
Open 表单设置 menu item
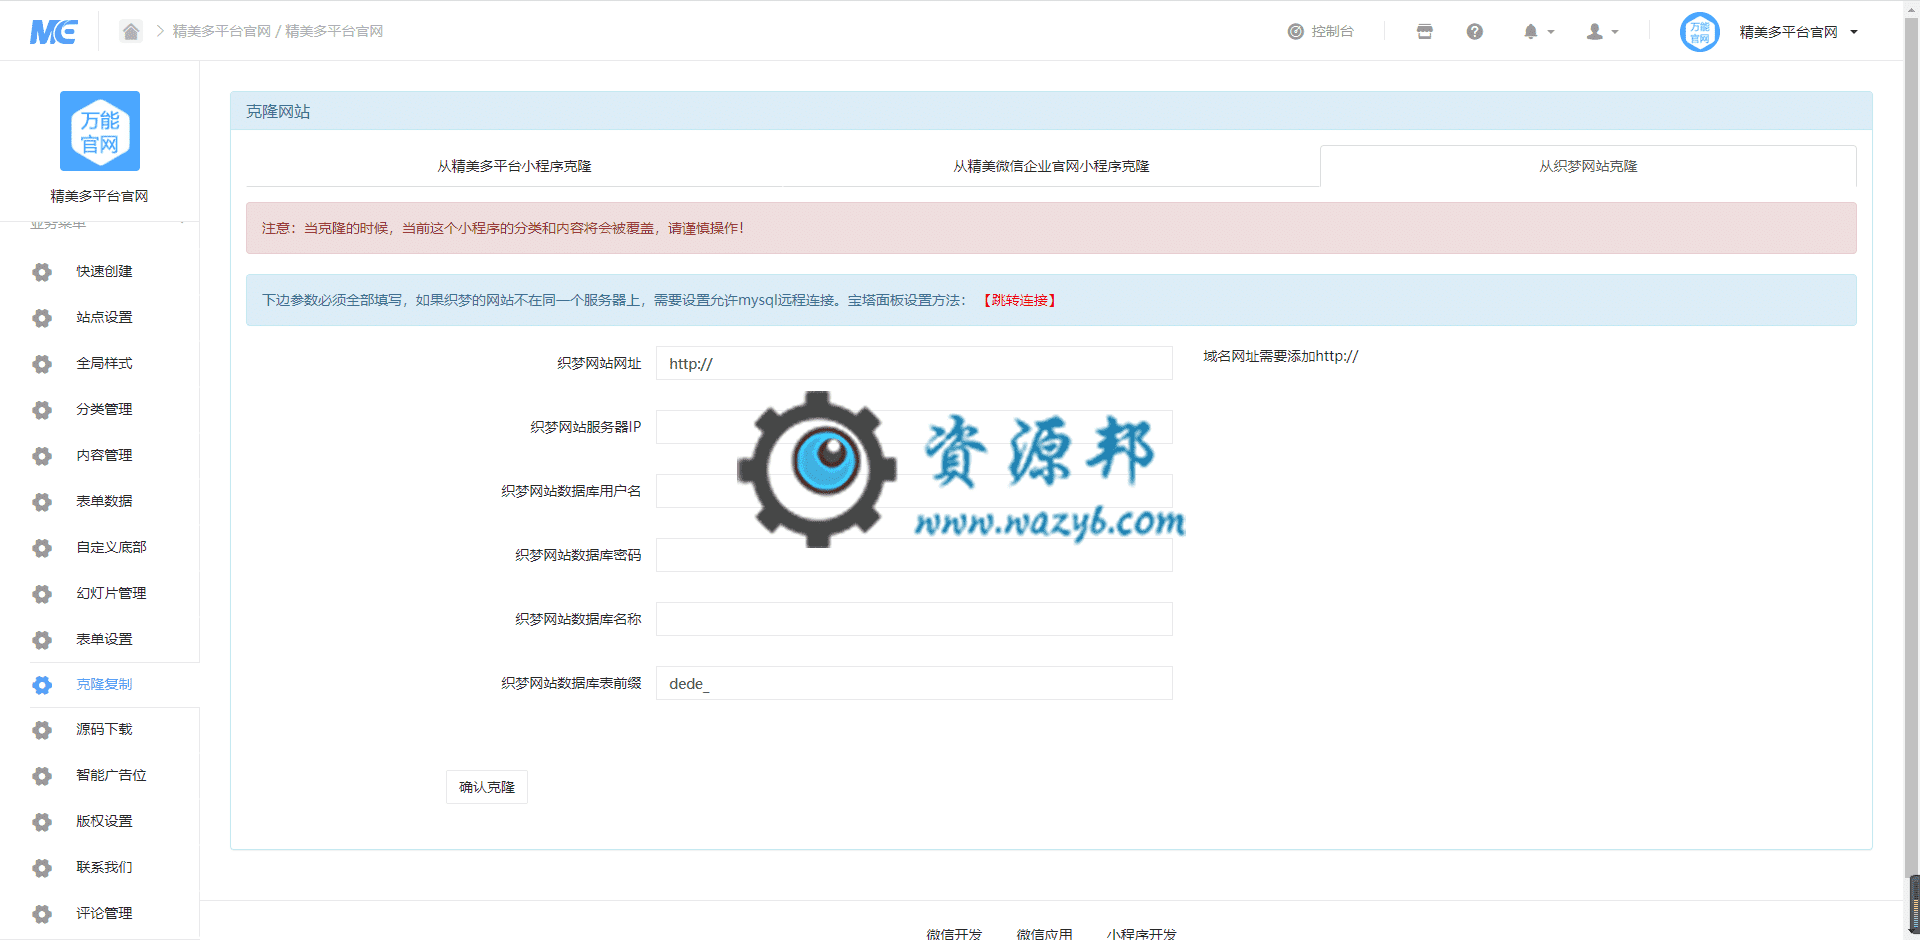click(x=104, y=639)
